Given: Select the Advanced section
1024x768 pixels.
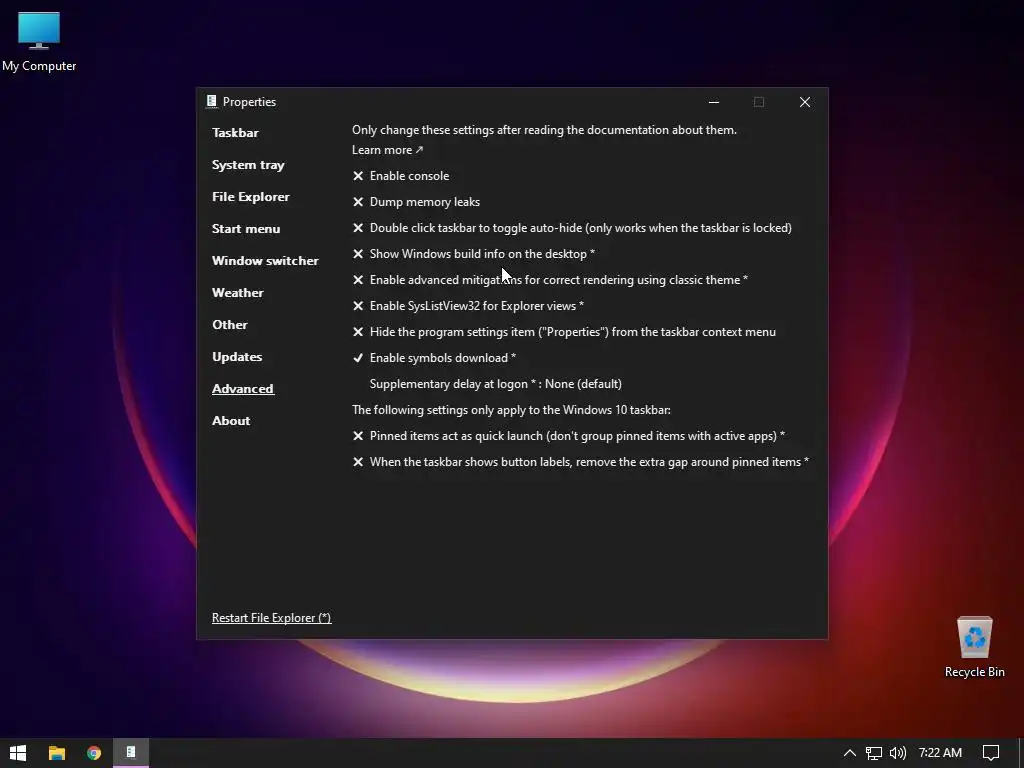Looking at the screenshot, I should coord(243,389).
